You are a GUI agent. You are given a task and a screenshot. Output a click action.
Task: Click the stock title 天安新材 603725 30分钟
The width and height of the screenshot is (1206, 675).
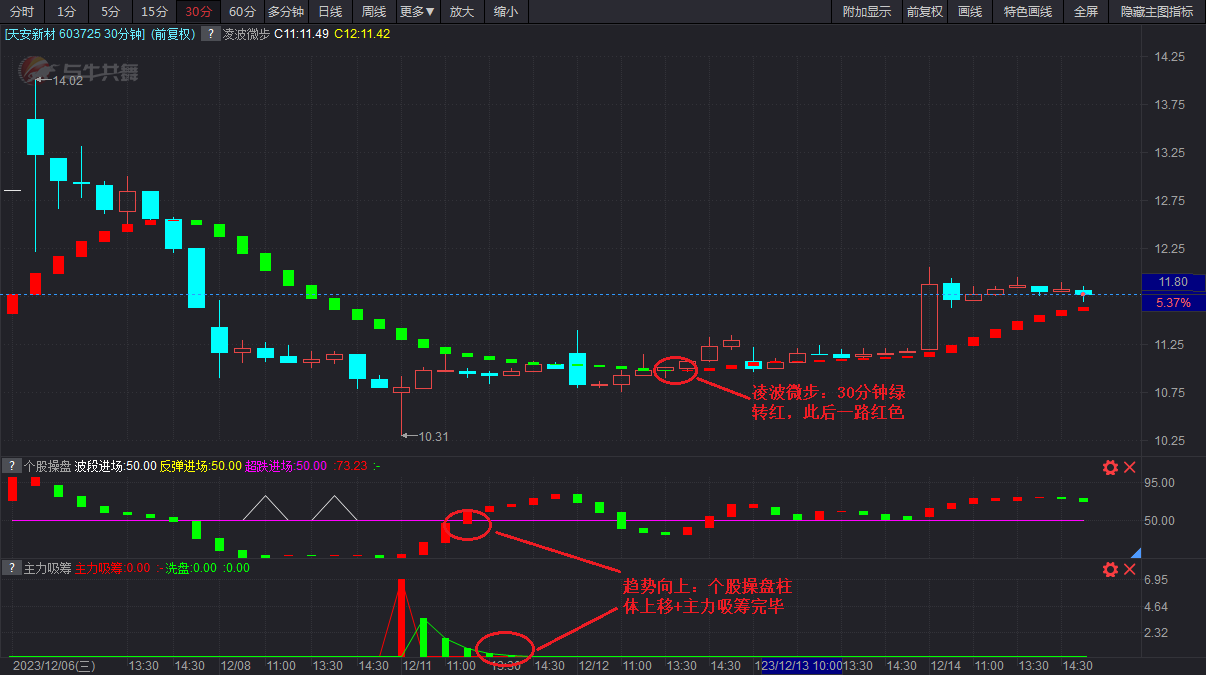point(75,34)
